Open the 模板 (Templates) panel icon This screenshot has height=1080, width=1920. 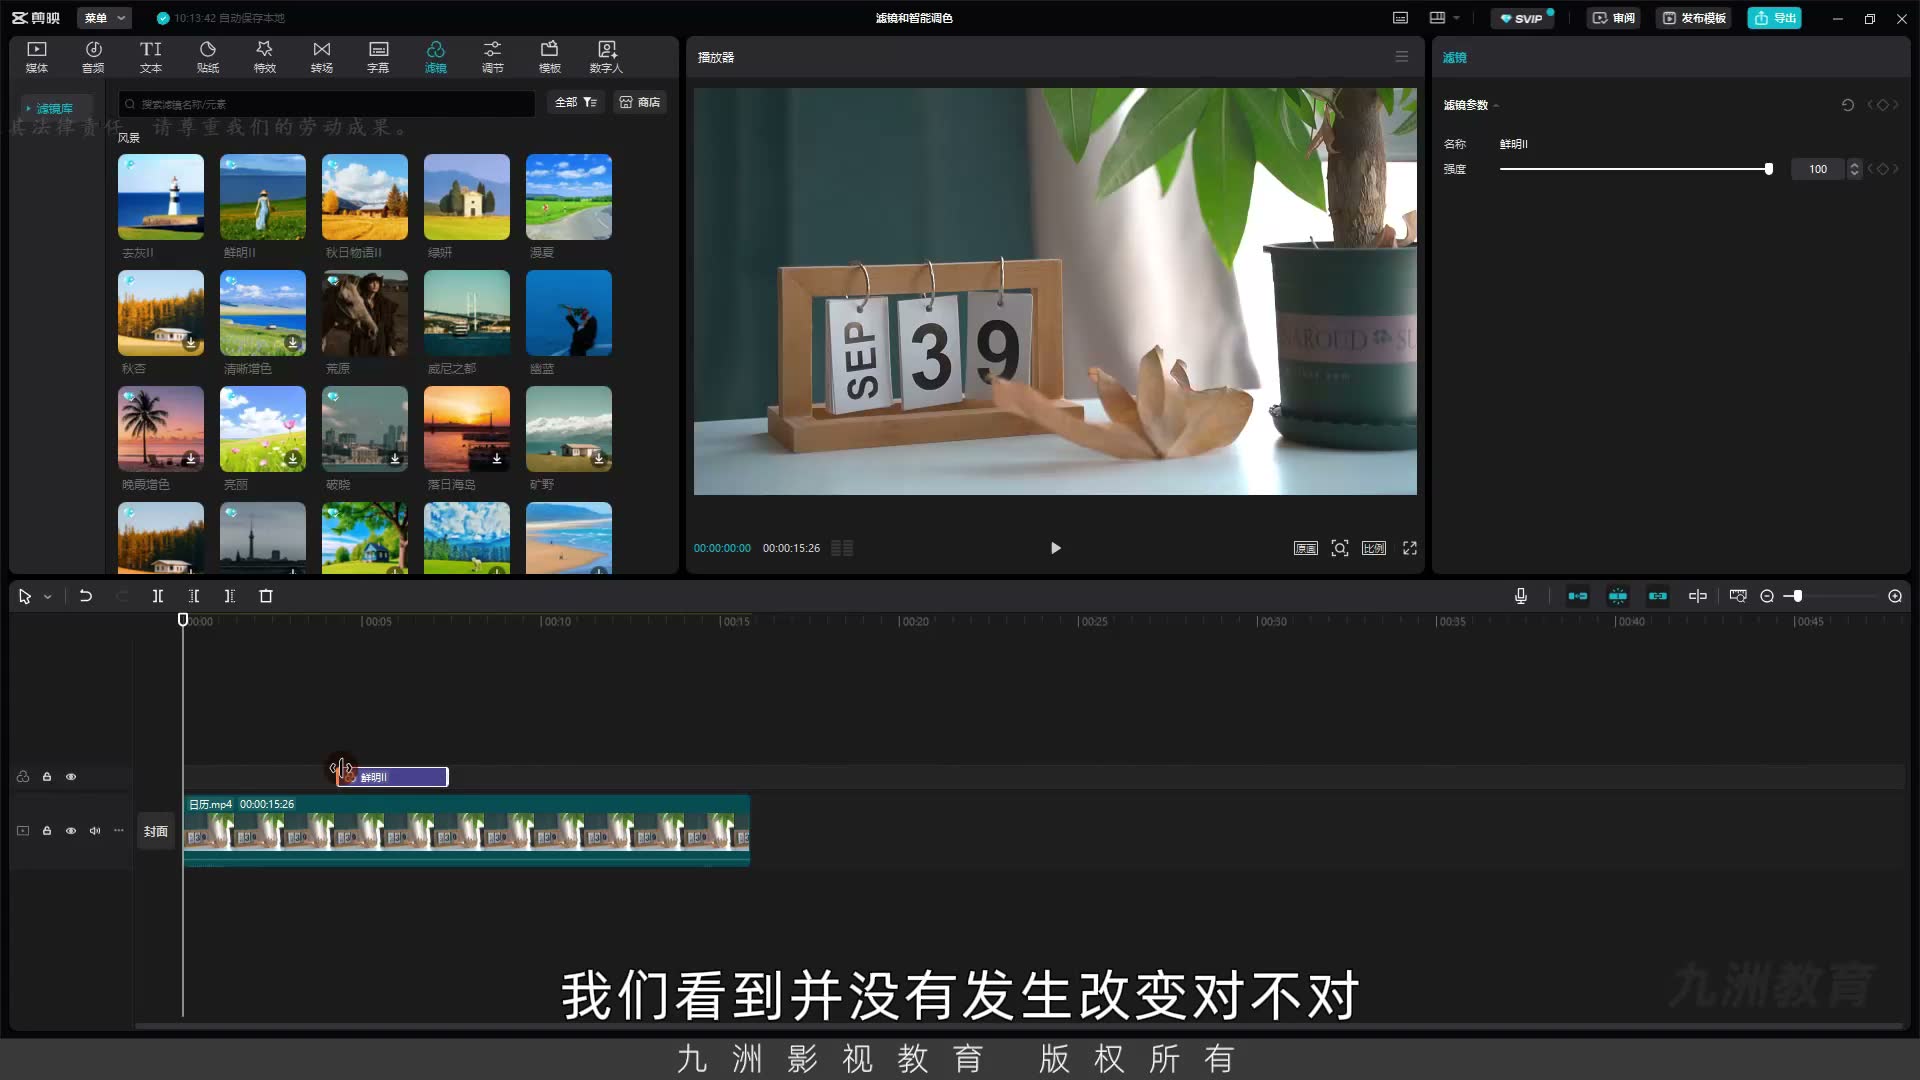tap(550, 57)
